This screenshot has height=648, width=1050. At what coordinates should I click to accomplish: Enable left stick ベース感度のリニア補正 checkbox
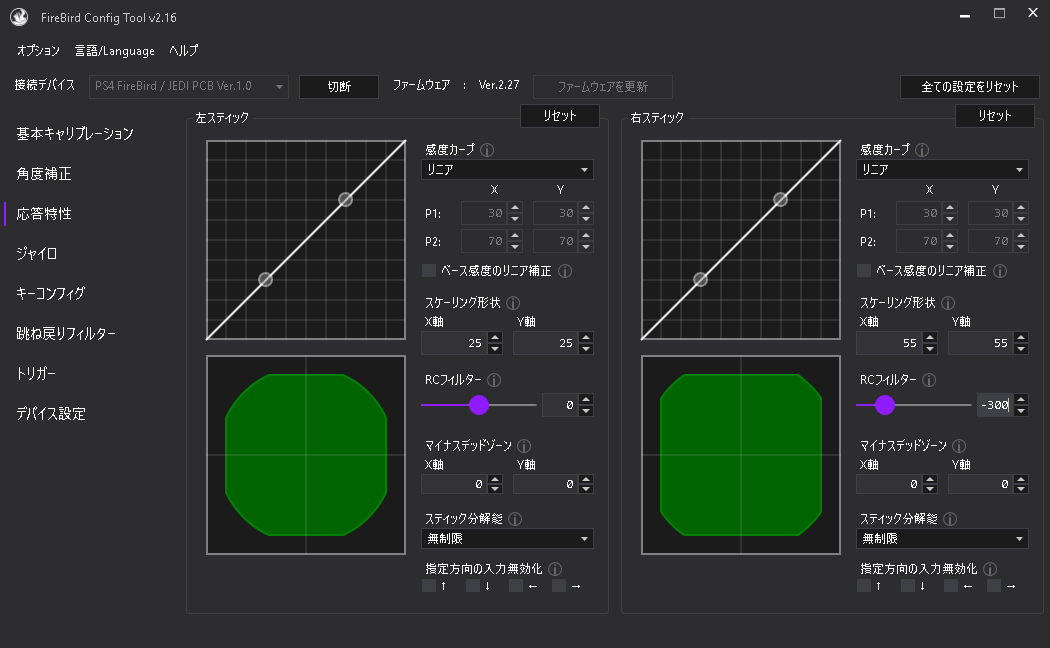[x=429, y=271]
